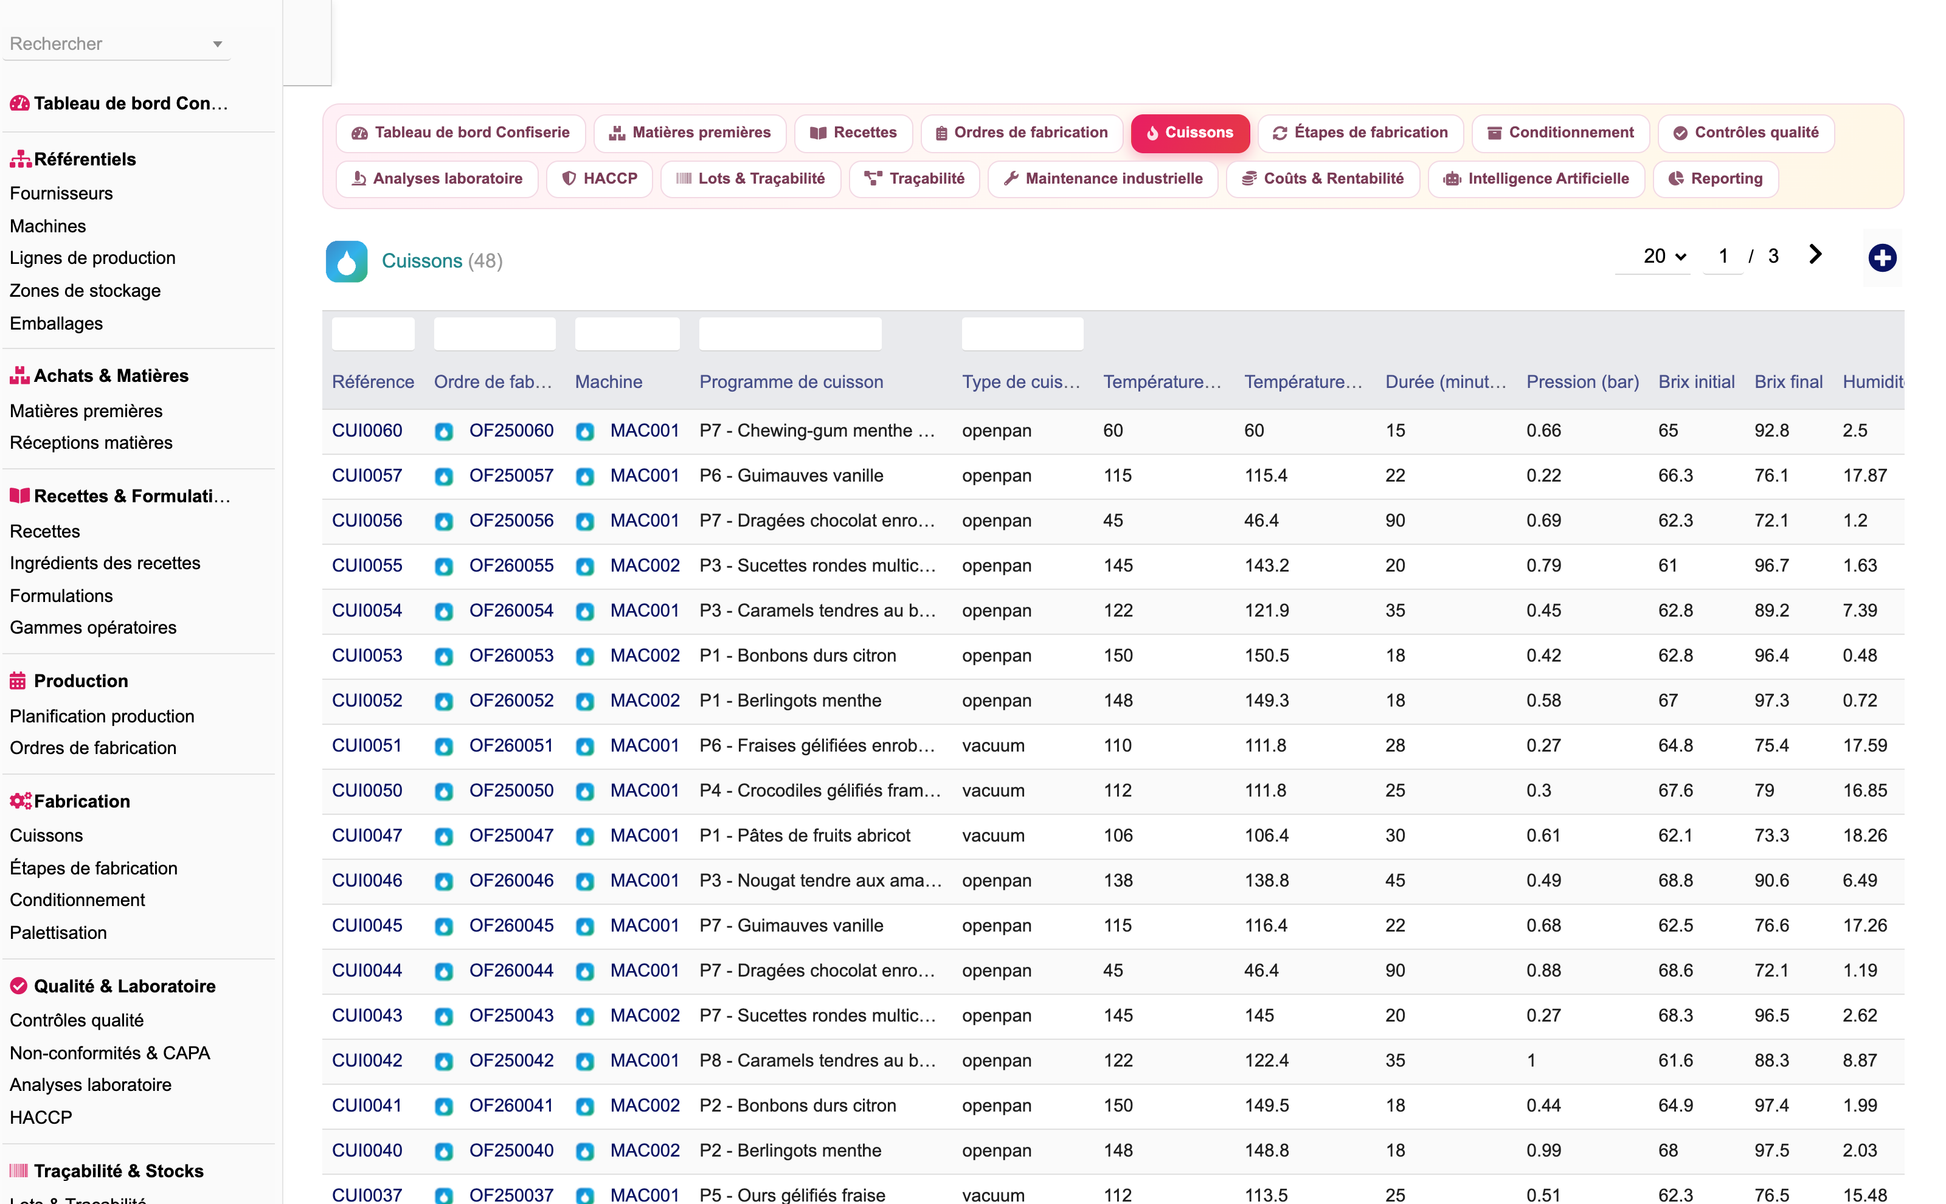The height and width of the screenshot is (1204, 1946).
Task: Click the machine icon beside MAC001 in row CUI0060
Action: pos(585,432)
